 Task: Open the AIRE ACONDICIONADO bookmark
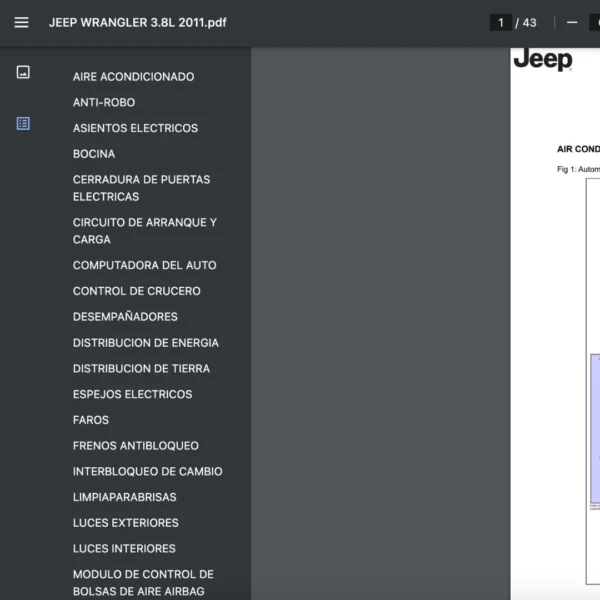pyautogui.click(x=133, y=77)
